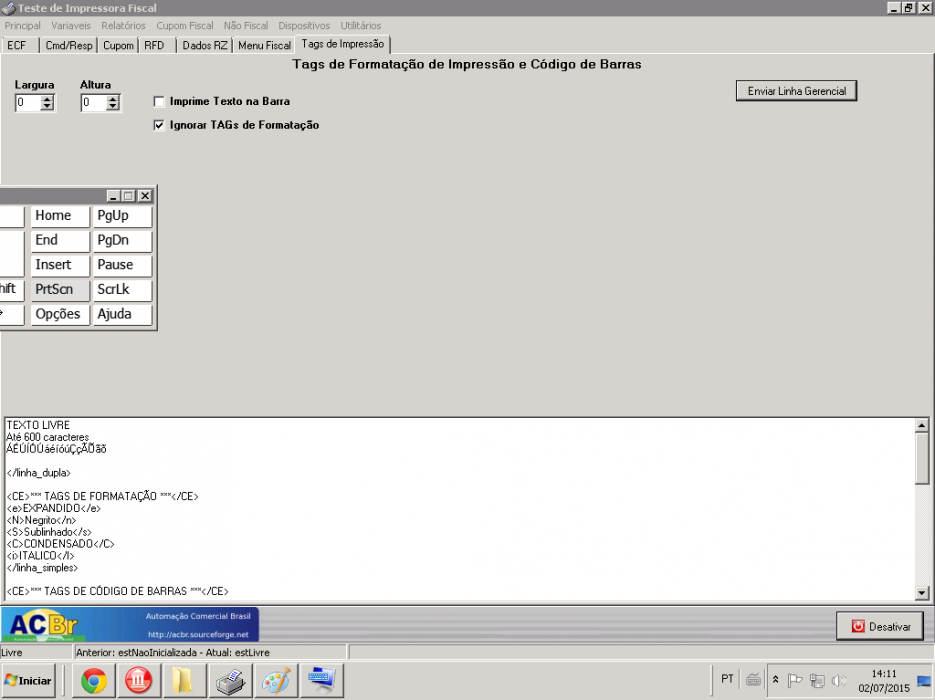This screenshot has width=935, height=700.
Task: Uncheck Ignorar TAGs de Formatação
Action: pyautogui.click(x=159, y=125)
